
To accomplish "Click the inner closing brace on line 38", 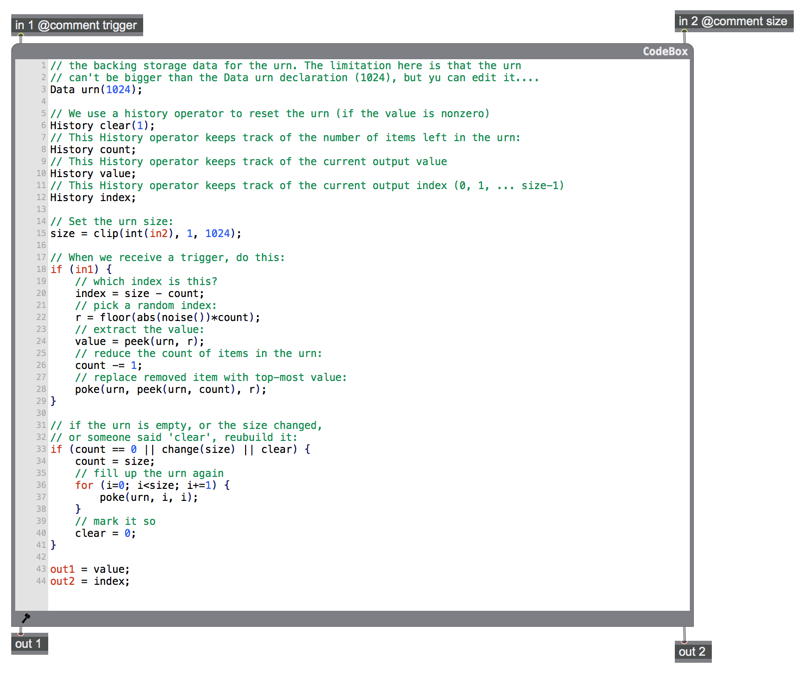I will tap(78, 509).
